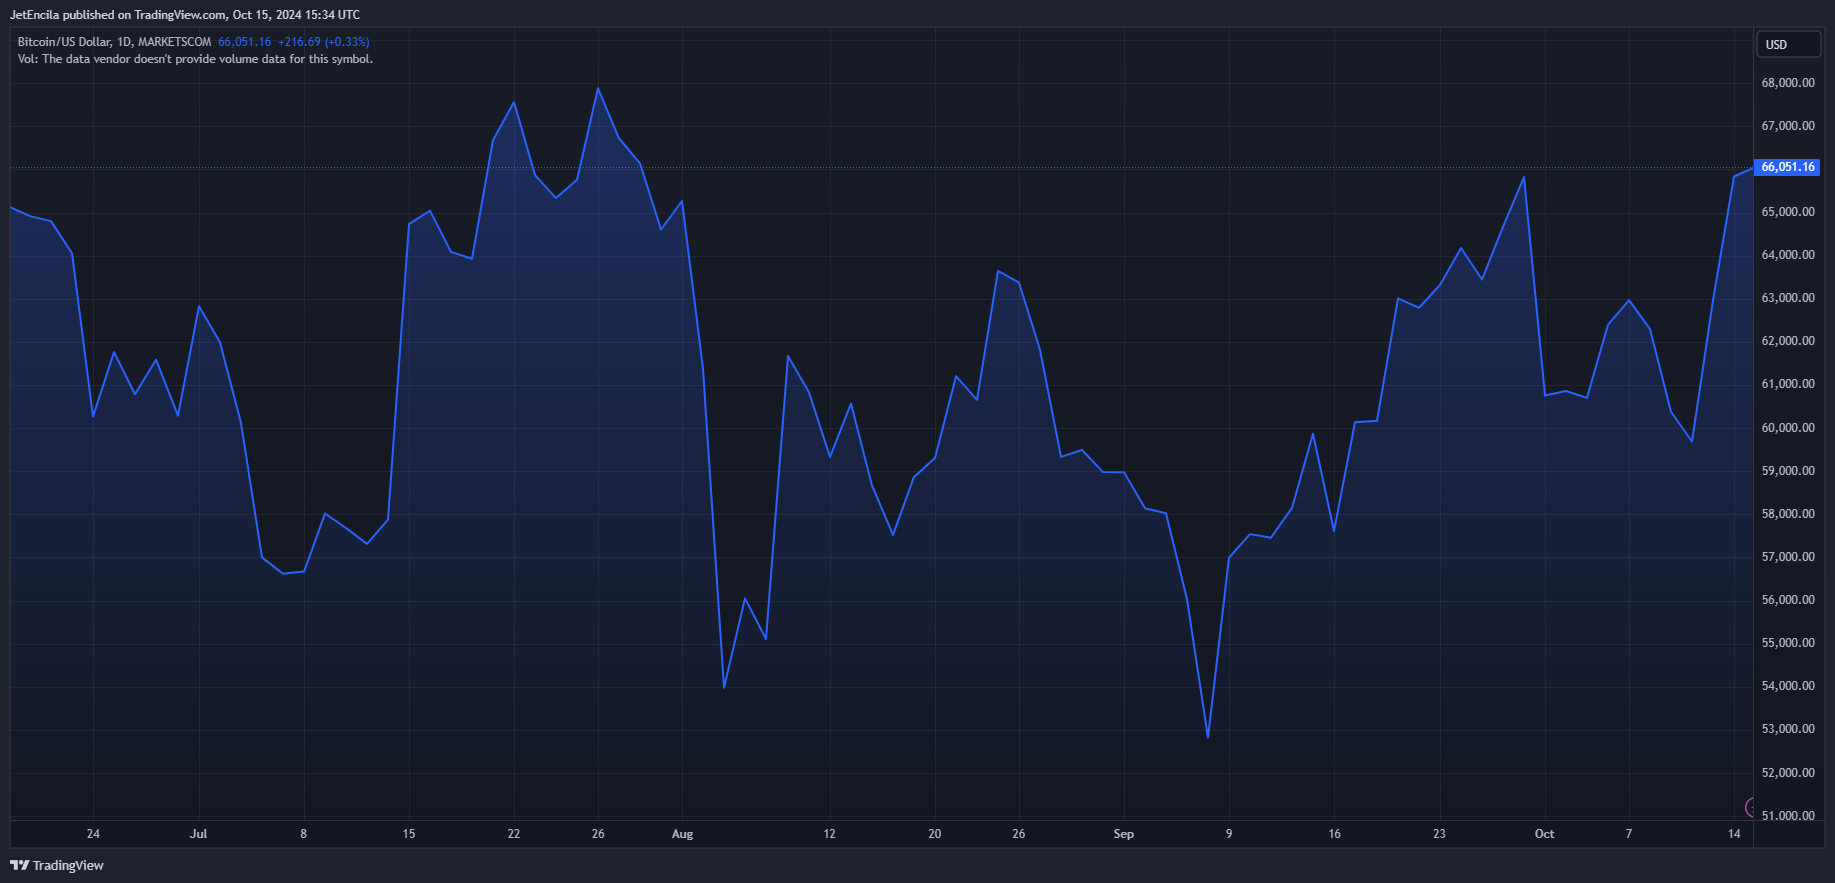
Task: Select the Jul label on time axis
Action: tap(198, 834)
